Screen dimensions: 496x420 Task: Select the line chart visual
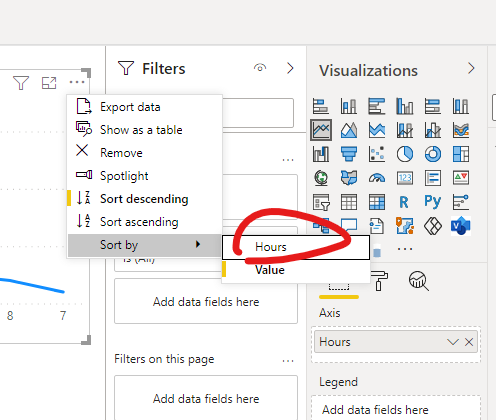coord(321,130)
